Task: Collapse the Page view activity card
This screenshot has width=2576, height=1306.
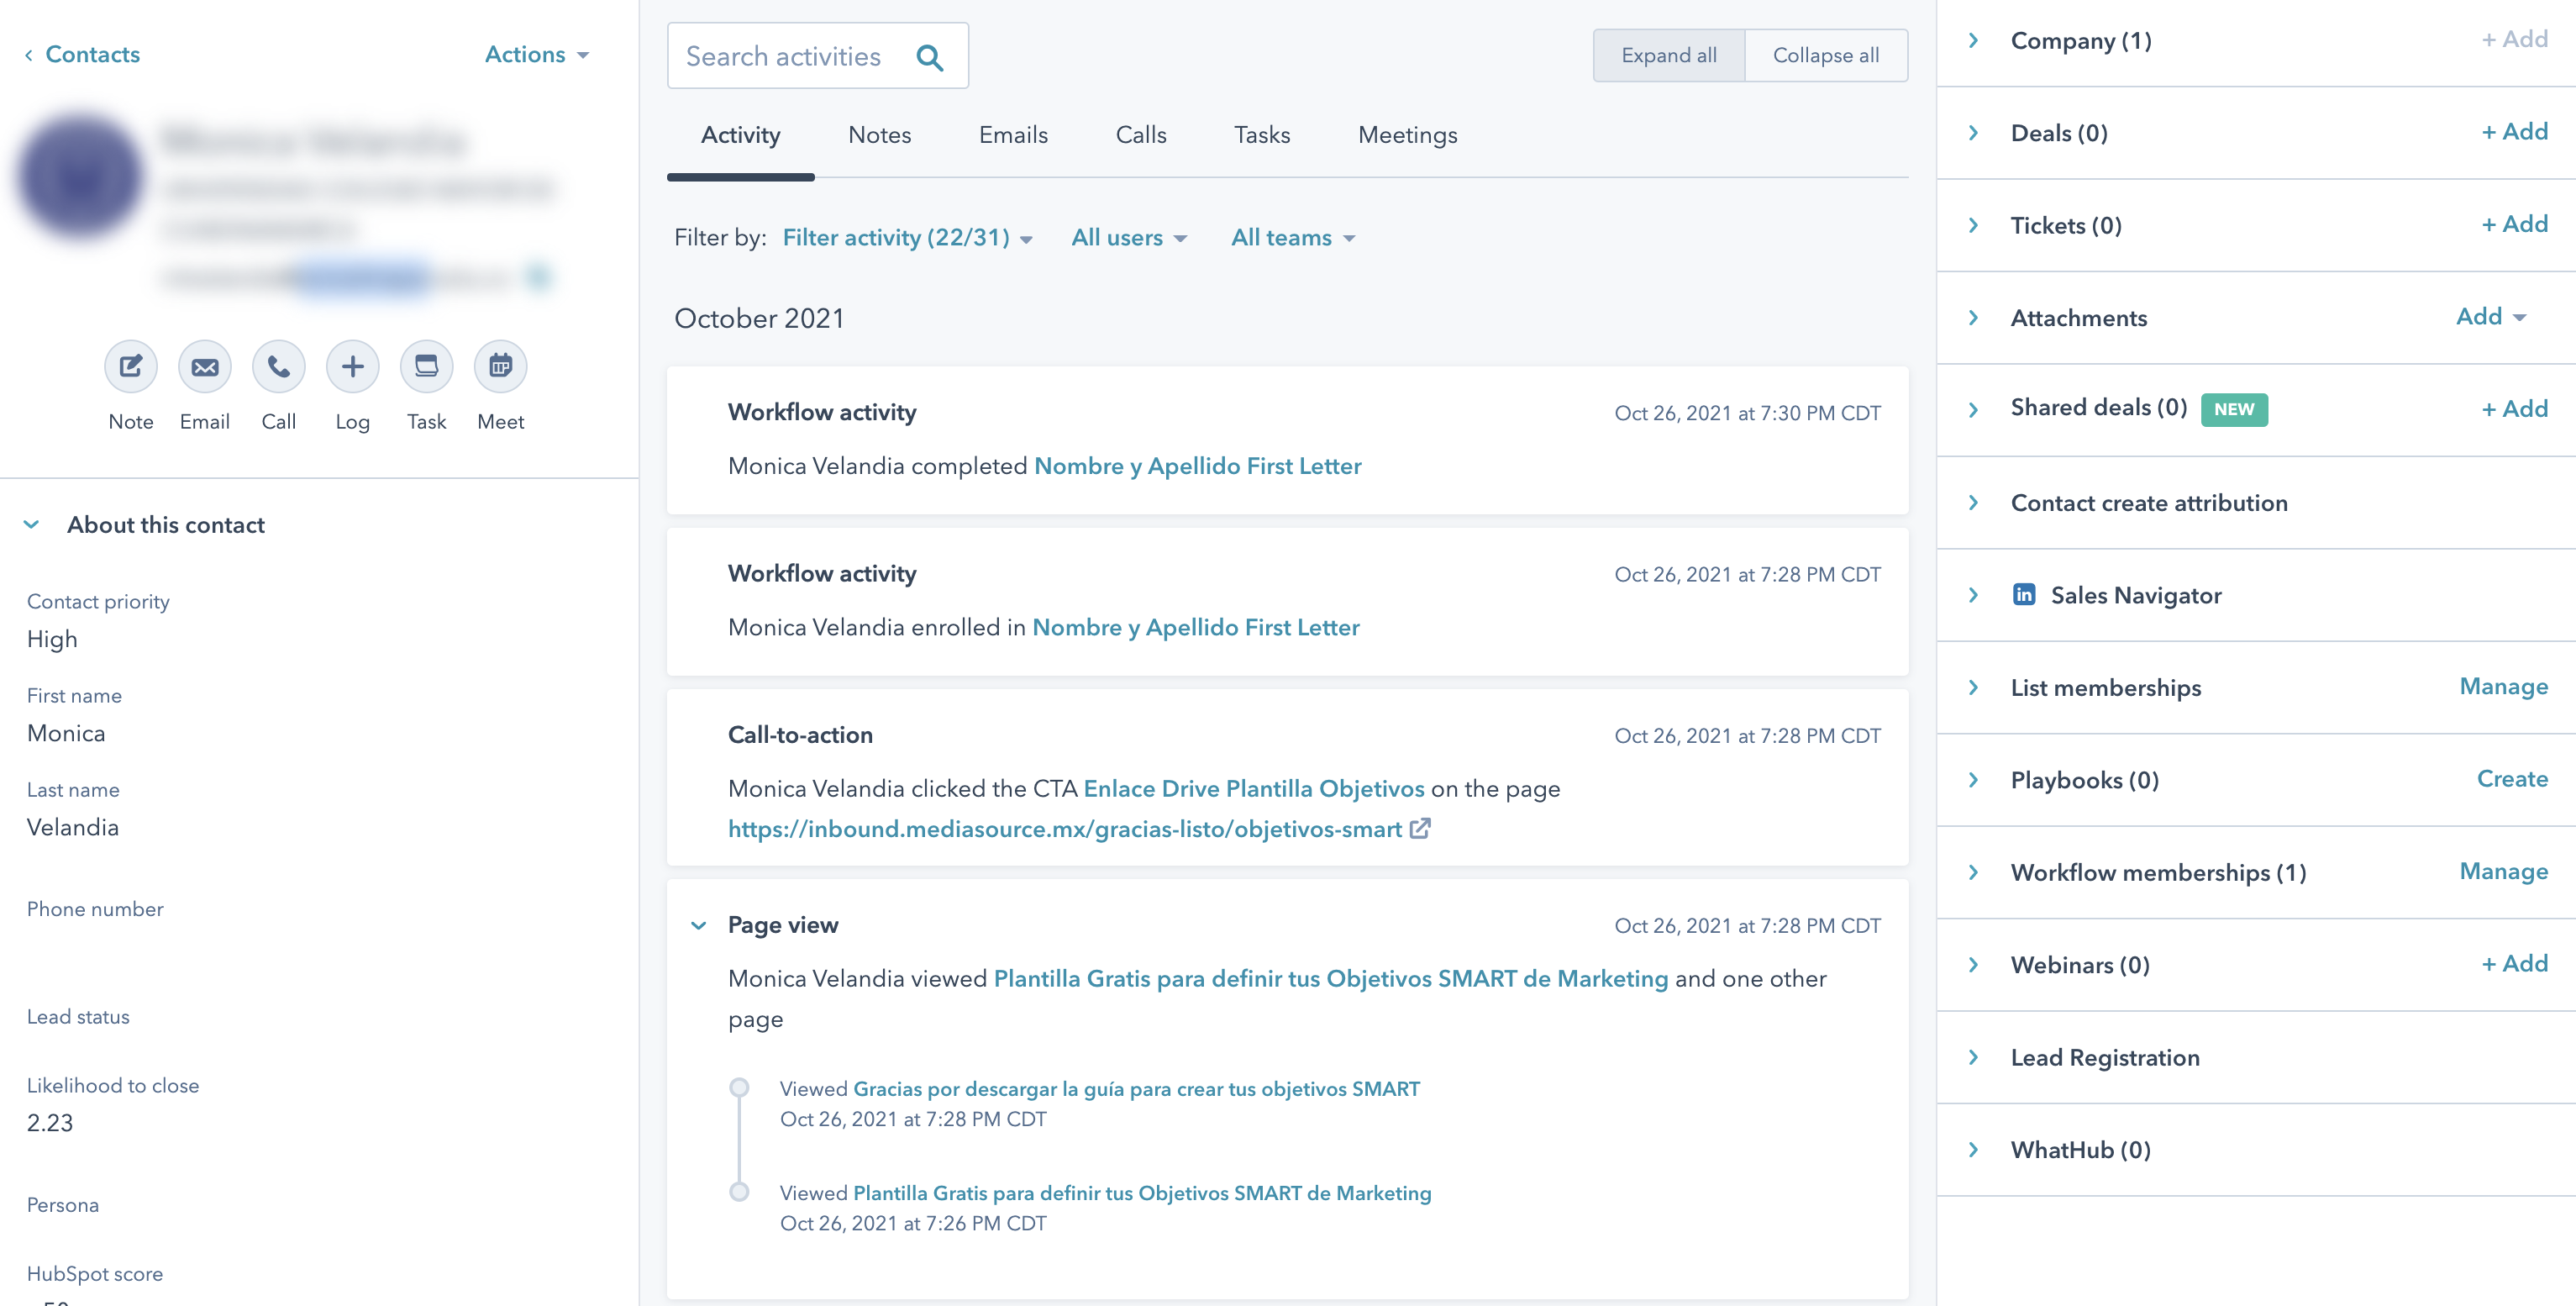Action: tap(699, 925)
